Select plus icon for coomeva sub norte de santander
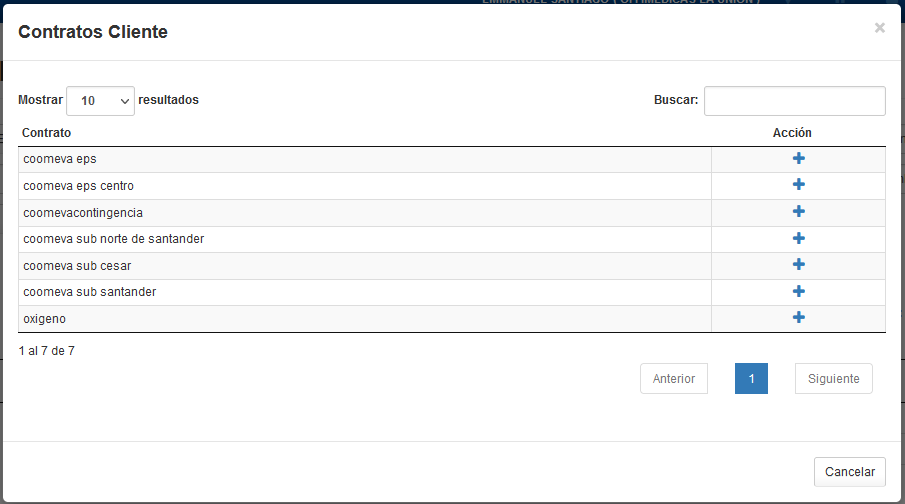Image resolution: width=905 pixels, height=504 pixels. [798, 238]
